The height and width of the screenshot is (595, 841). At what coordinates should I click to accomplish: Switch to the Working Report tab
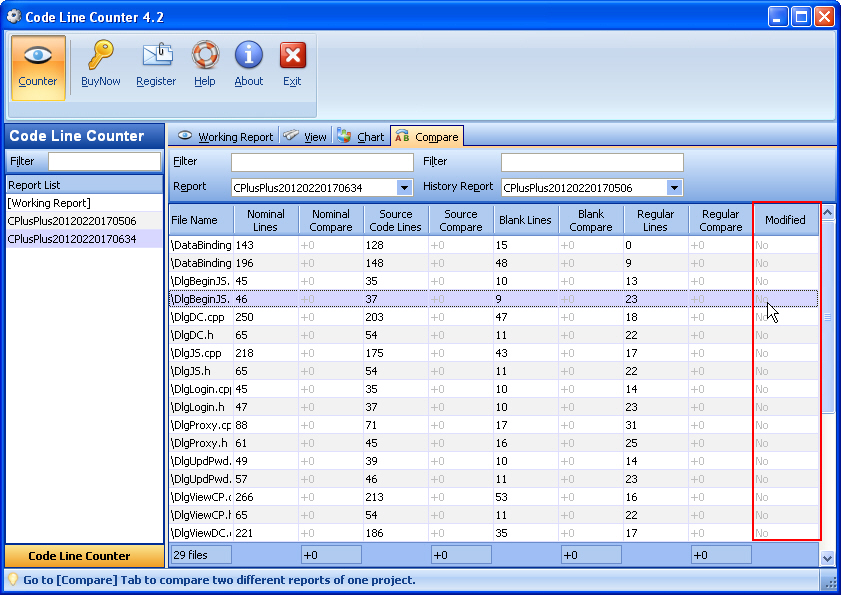coord(226,137)
